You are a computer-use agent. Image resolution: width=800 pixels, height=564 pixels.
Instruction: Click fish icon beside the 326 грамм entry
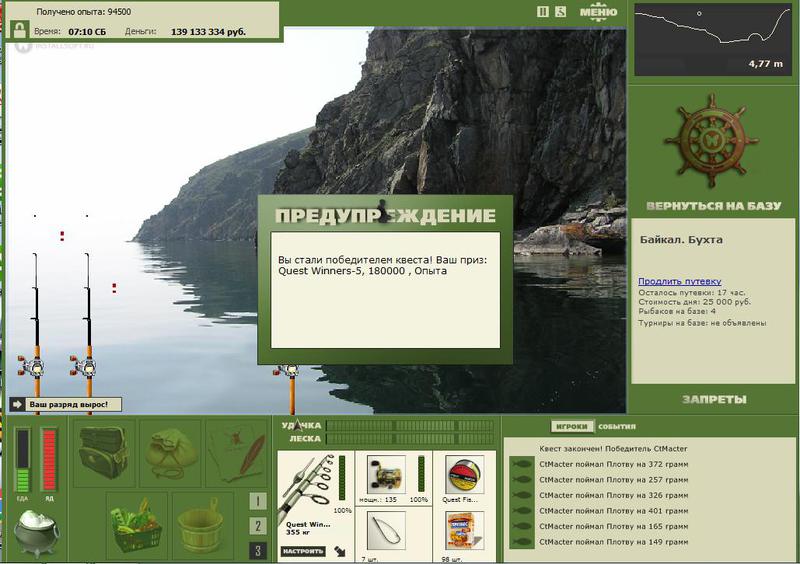(521, 495)
